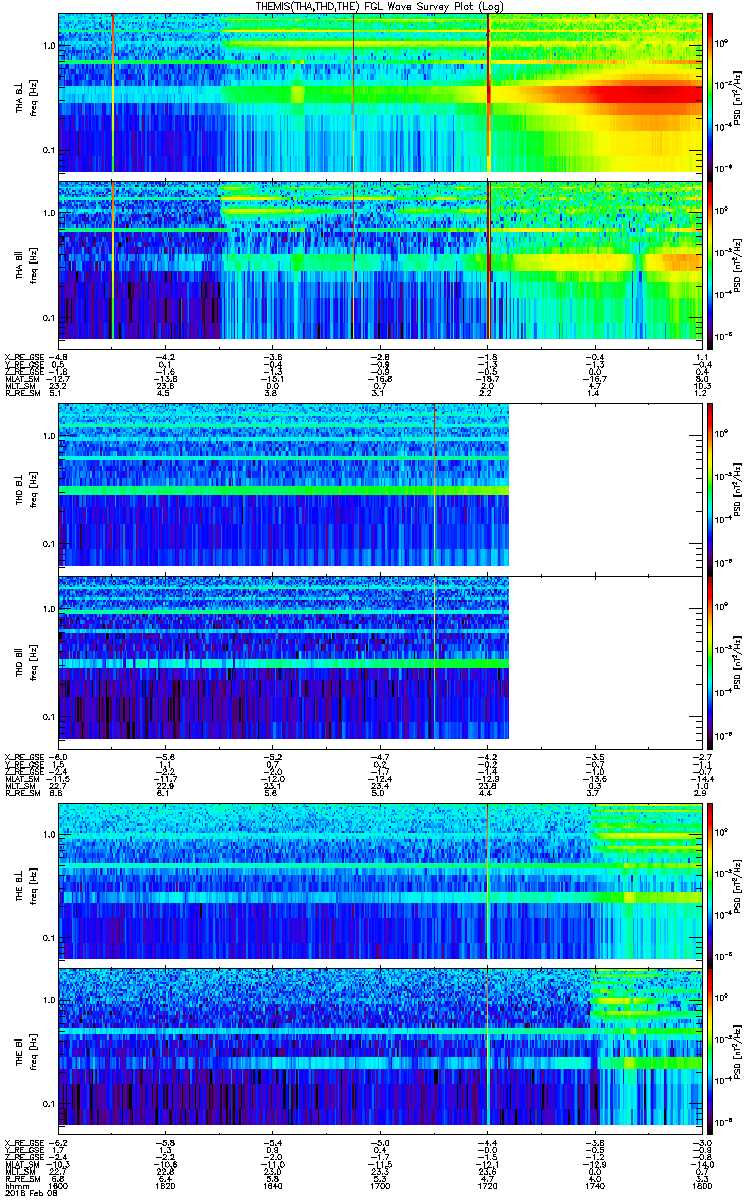Click the 1800 time tick label

(701, 1185)
